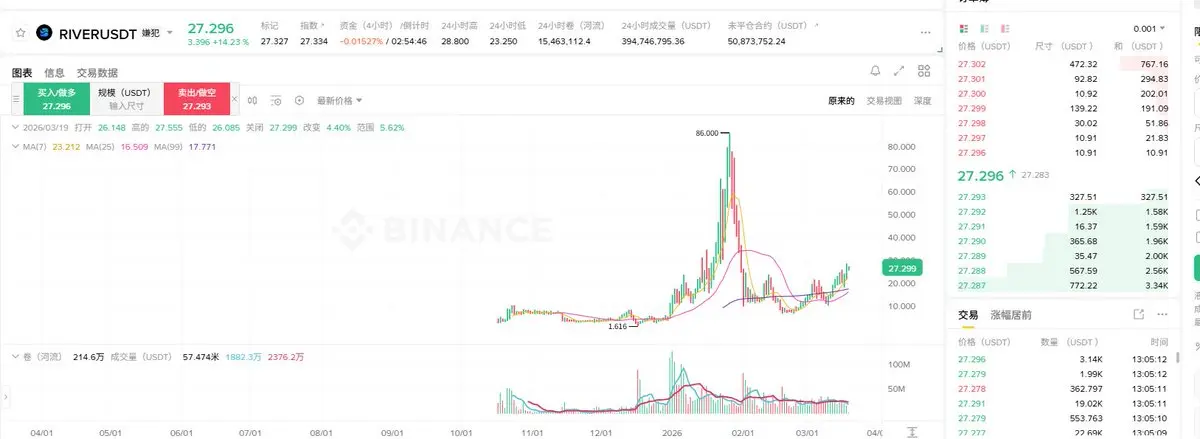Click the RIVERUSDT coin logo

coord(43,33)
